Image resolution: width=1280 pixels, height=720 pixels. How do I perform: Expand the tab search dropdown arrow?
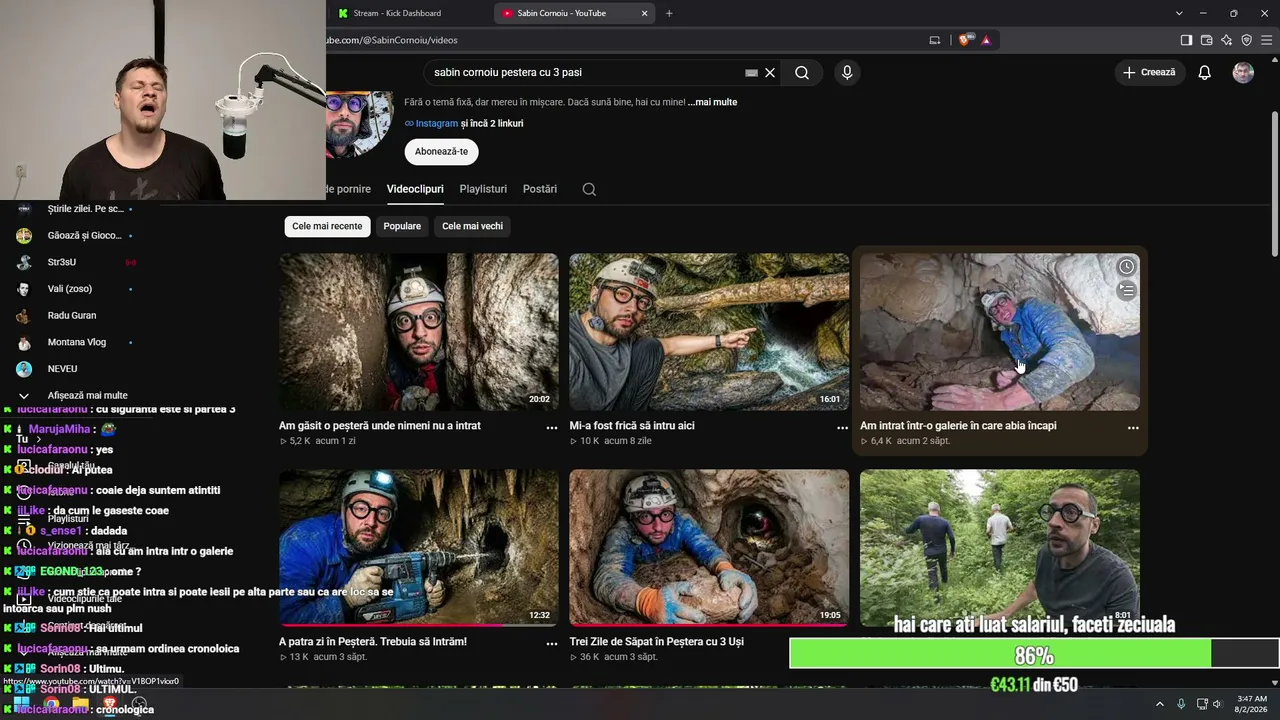tap(1179, 13)
